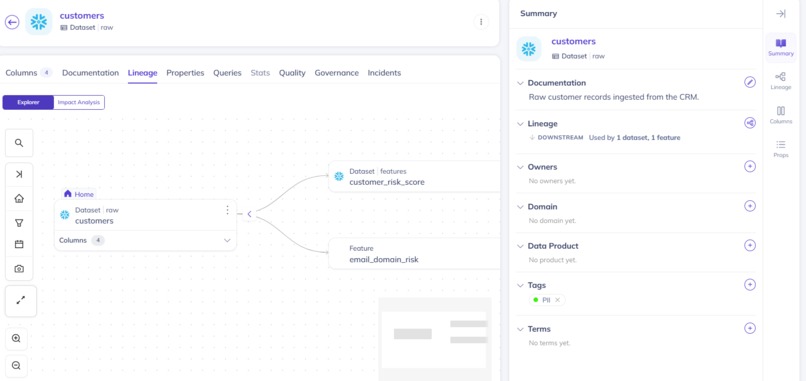Viewport: 806px width, 381px height.
Task: Open the customers node three-dot menu
Action: pyautogui.click(x=227, y=210)
